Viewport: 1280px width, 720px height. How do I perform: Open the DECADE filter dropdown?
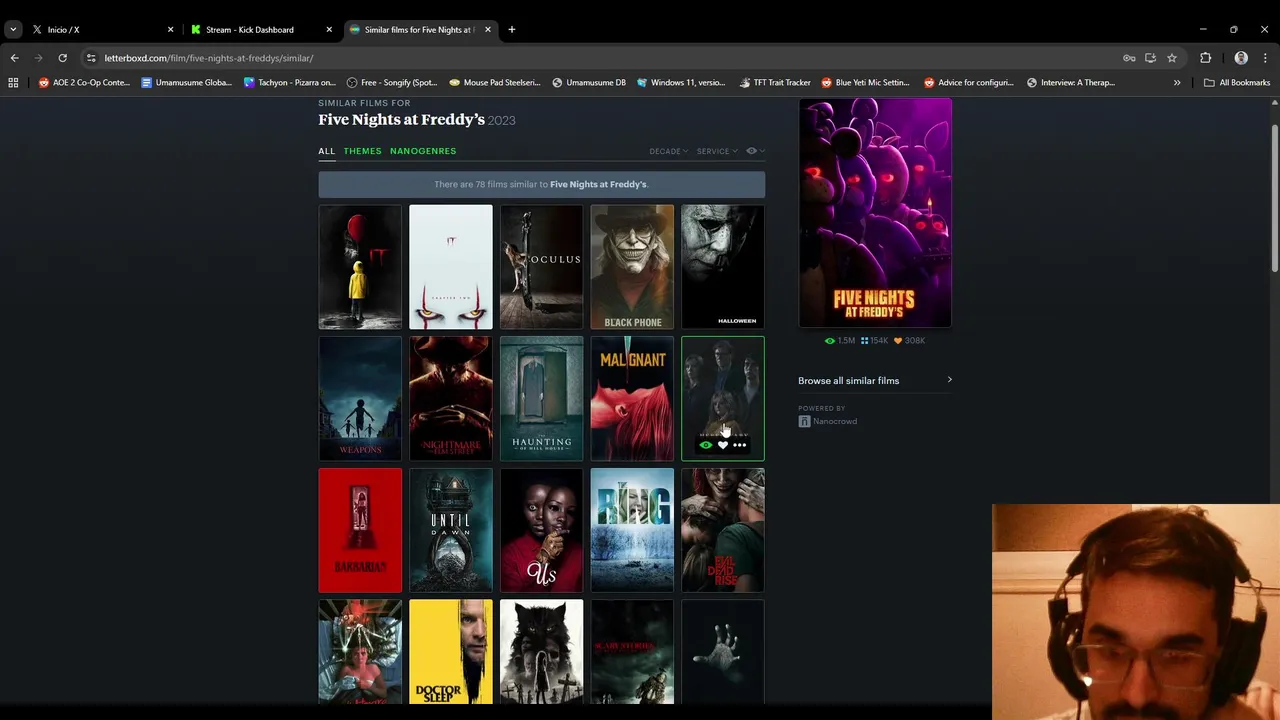pyautogui.click(x=668, y=151)
